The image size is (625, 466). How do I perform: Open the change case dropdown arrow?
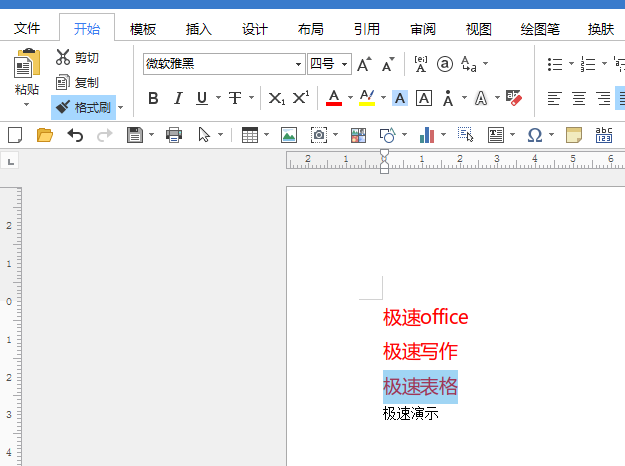coord(485,63)
